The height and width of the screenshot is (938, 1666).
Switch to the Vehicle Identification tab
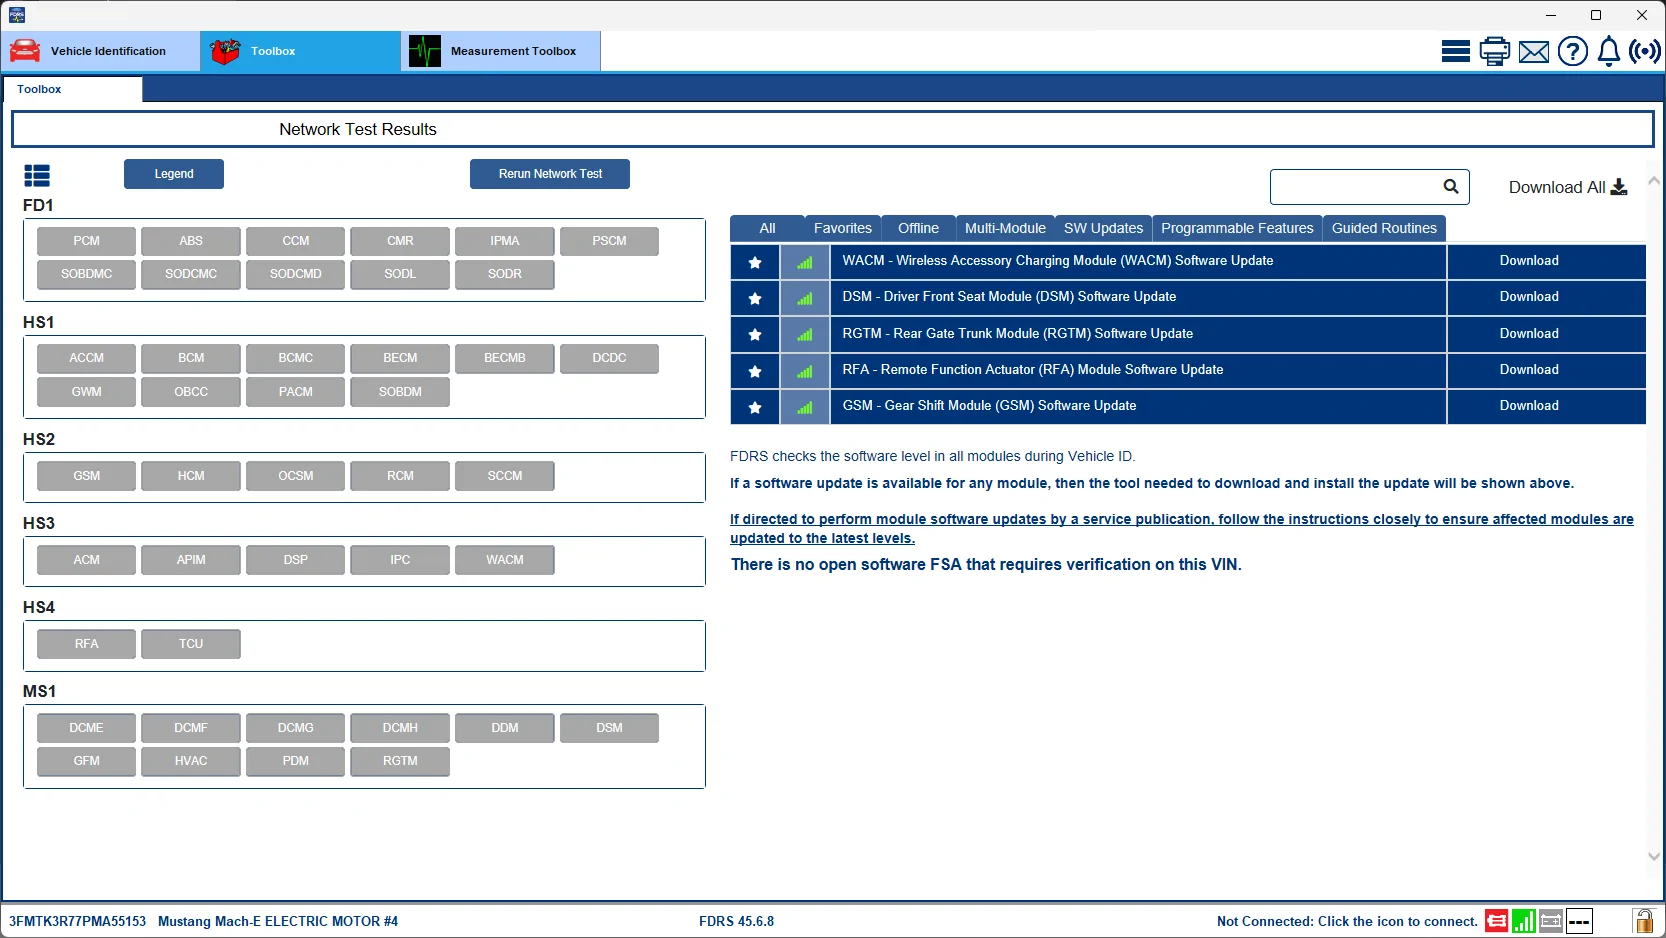coord(101,51)
